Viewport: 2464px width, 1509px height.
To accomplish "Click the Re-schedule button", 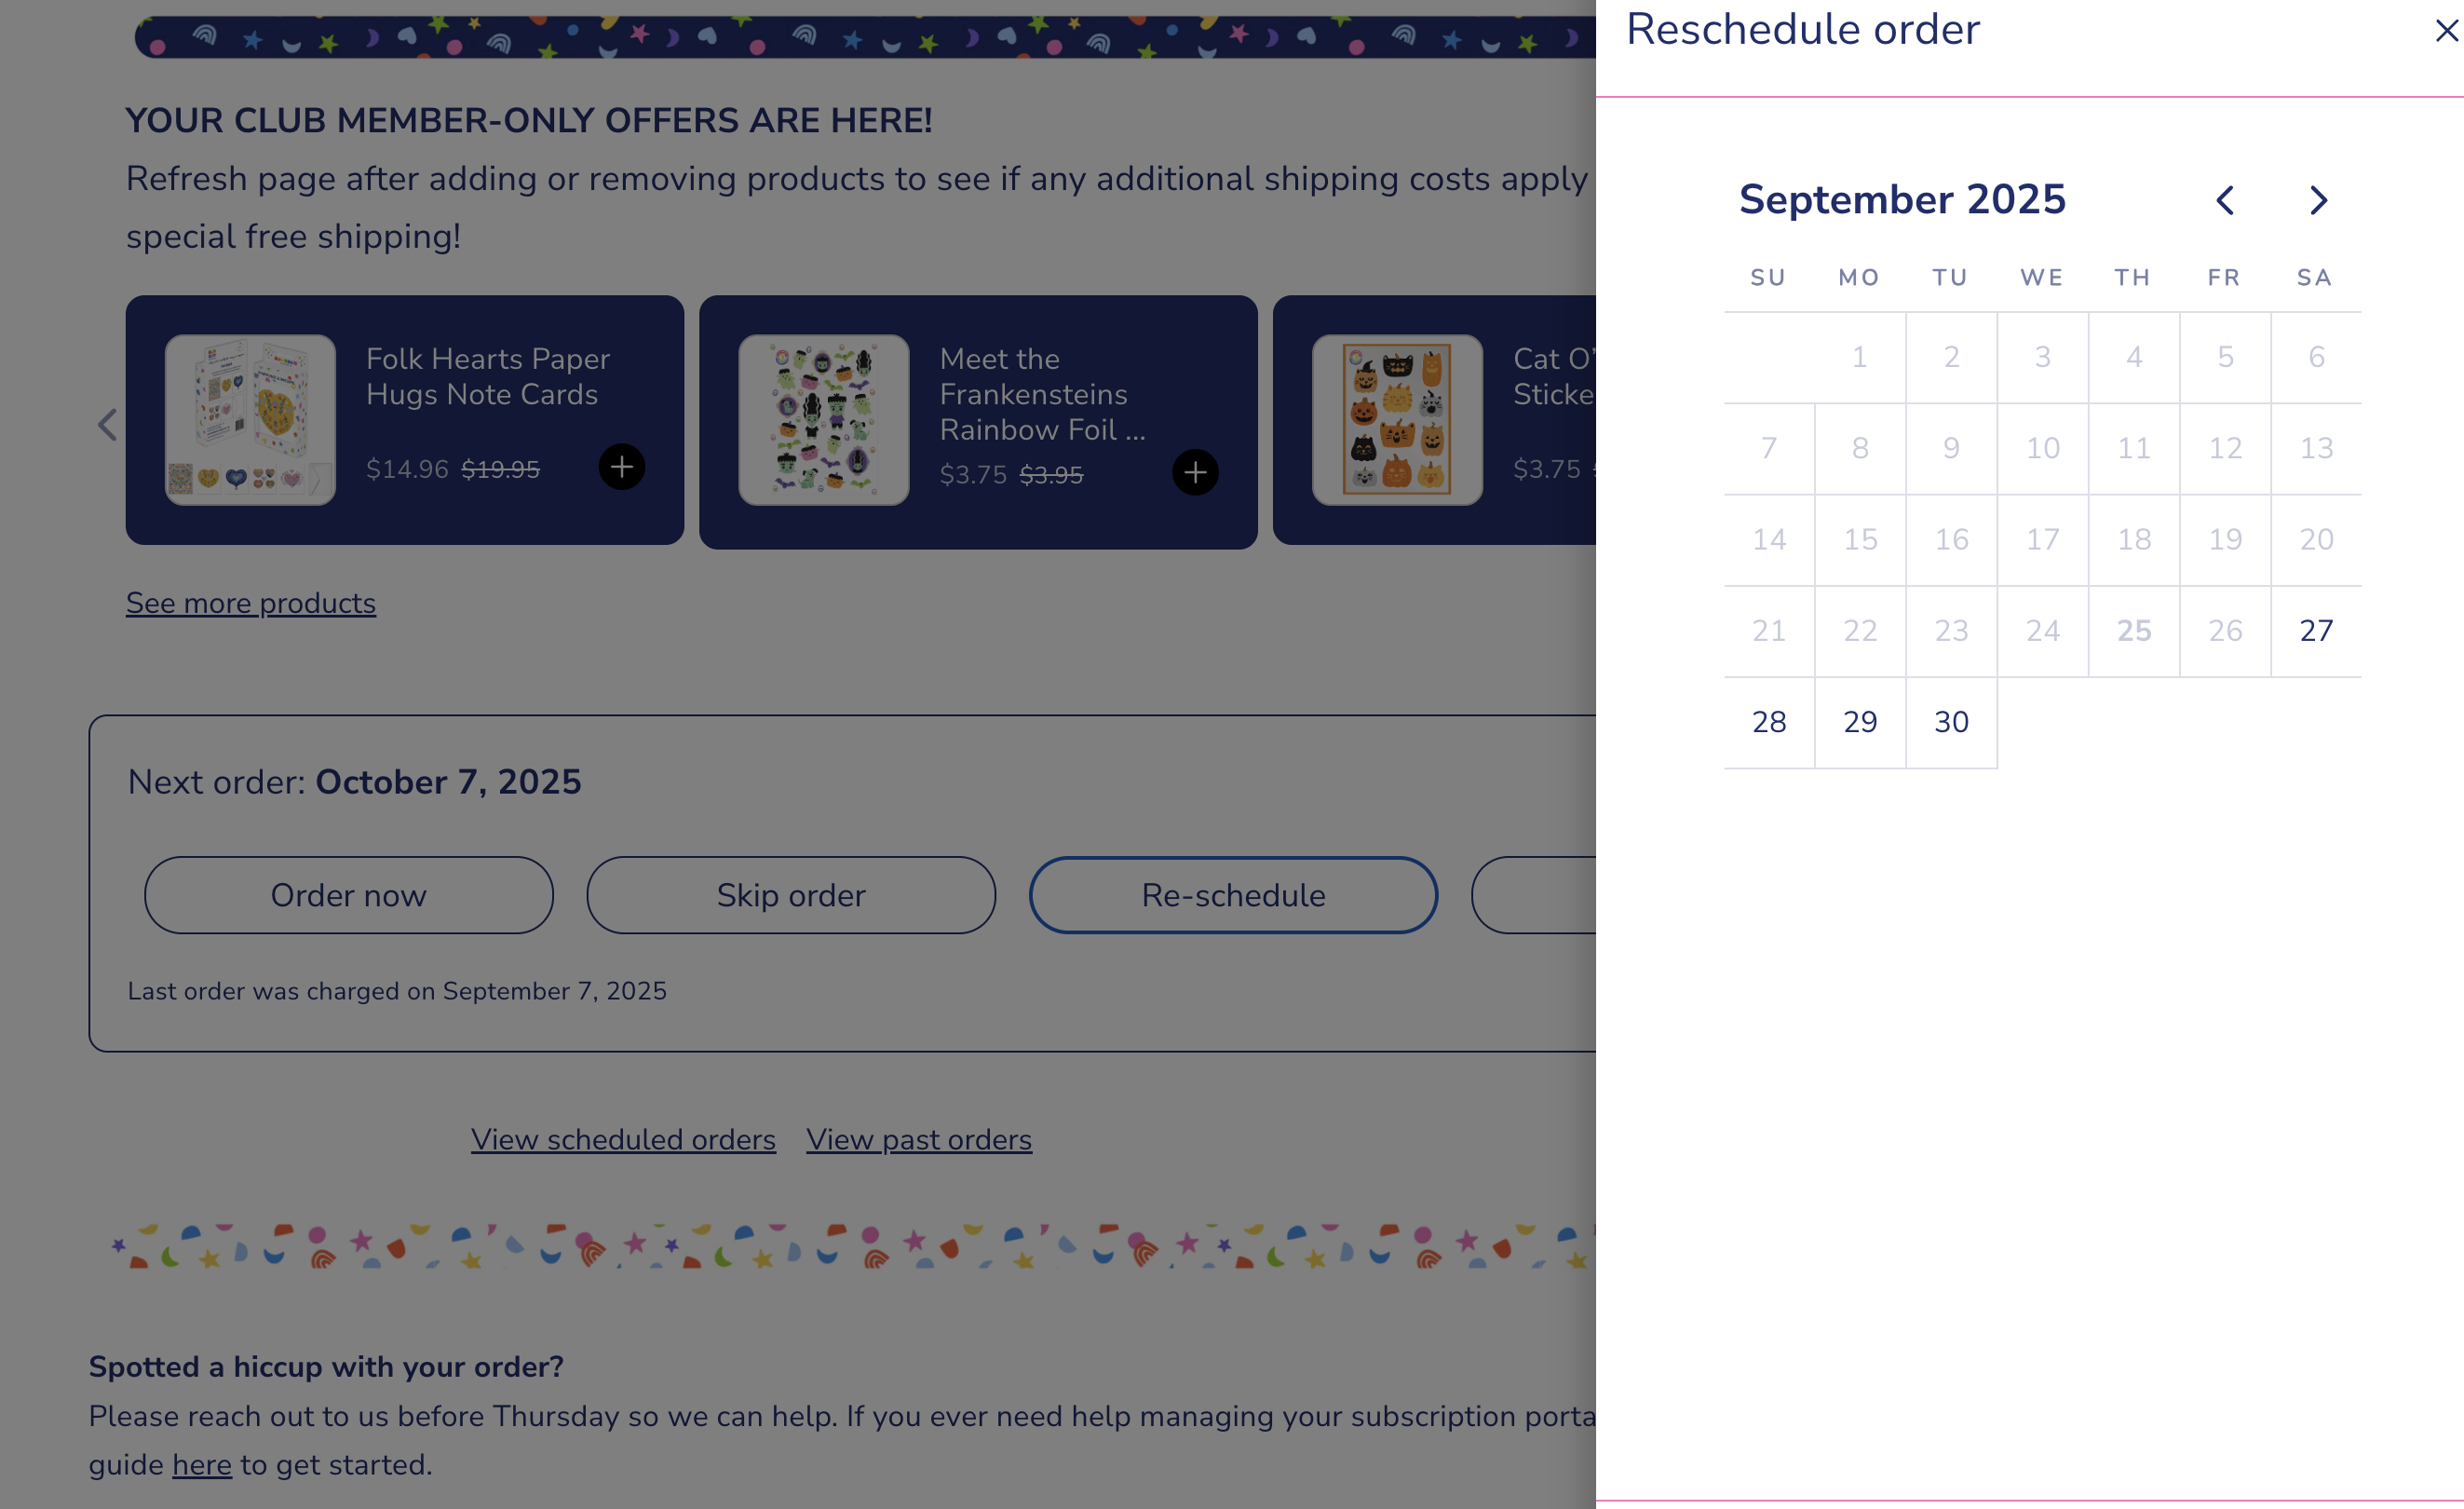I will point(1233,895).
